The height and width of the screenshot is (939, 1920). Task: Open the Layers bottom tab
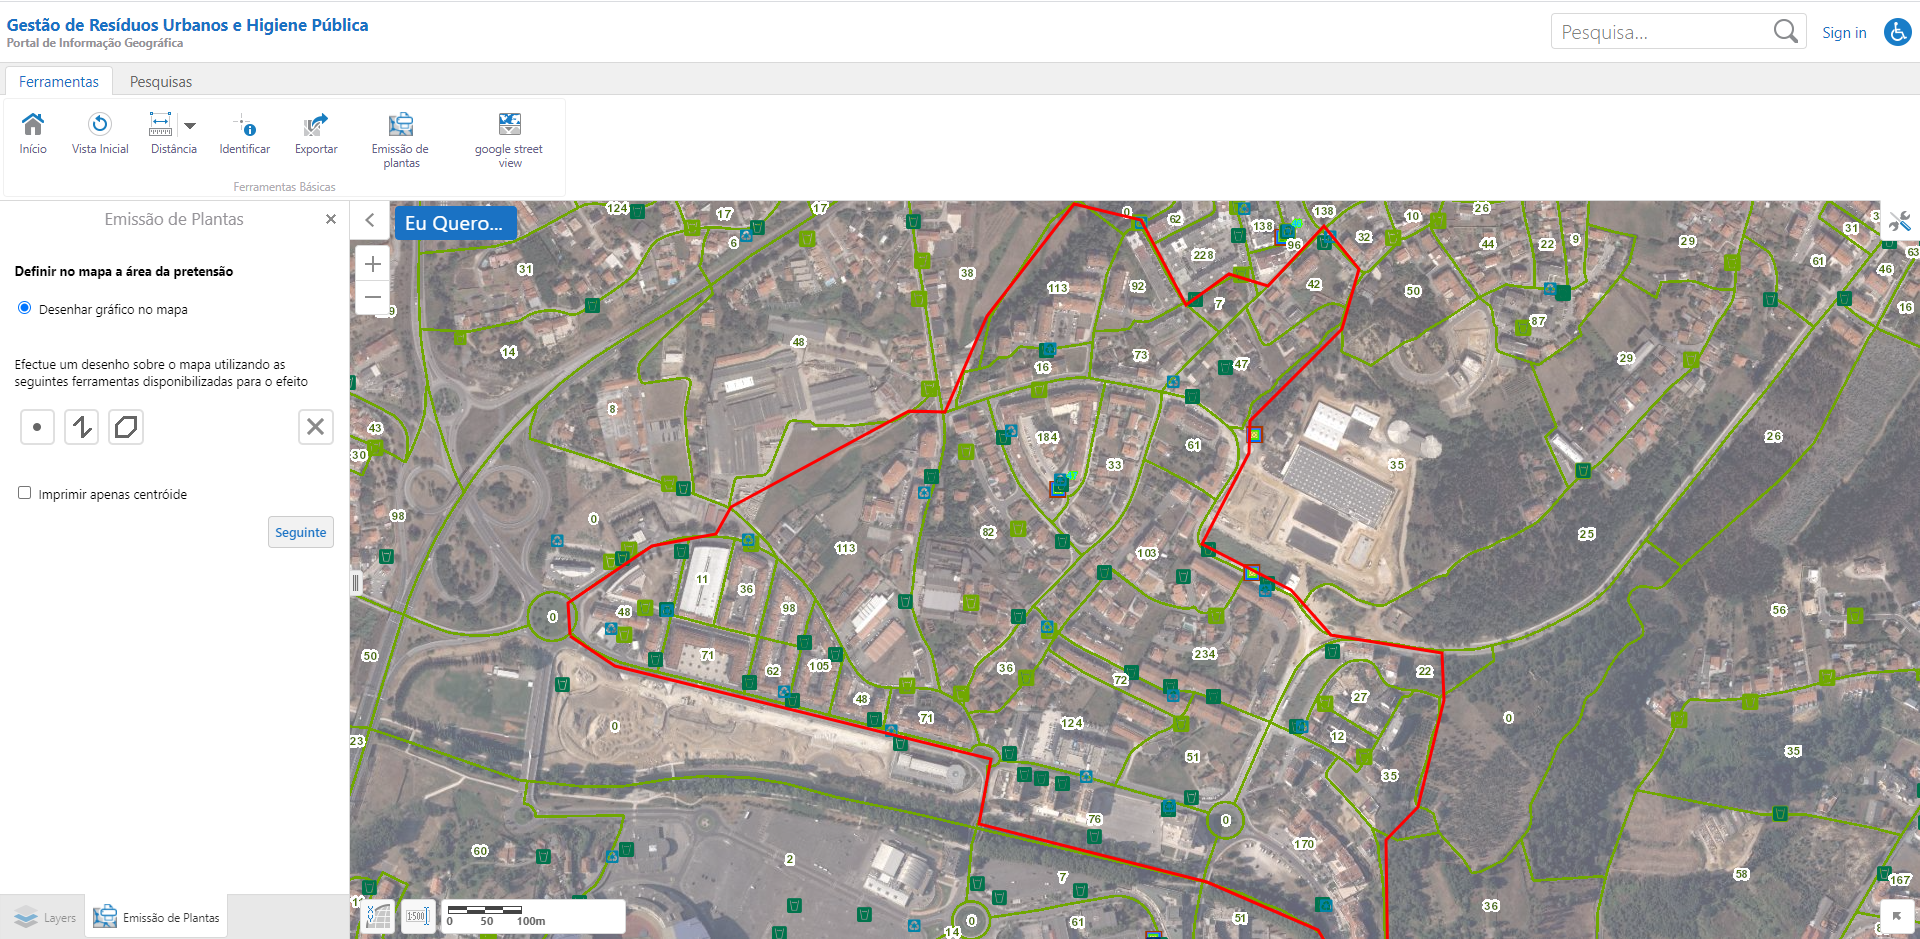[x=44, y=917]
